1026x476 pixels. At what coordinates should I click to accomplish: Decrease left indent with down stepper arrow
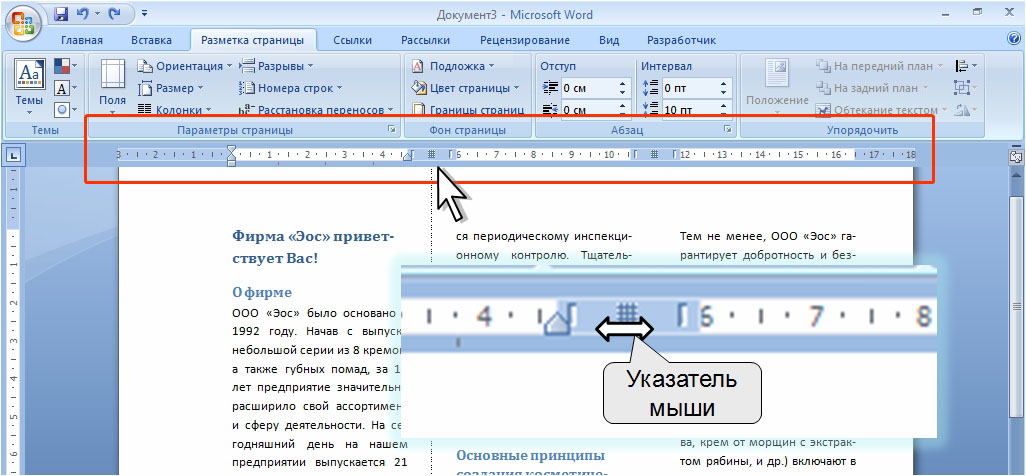[x=623, y=92]
